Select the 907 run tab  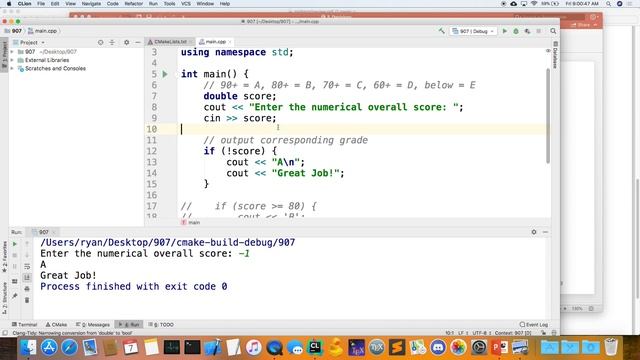tap(43, 232)
